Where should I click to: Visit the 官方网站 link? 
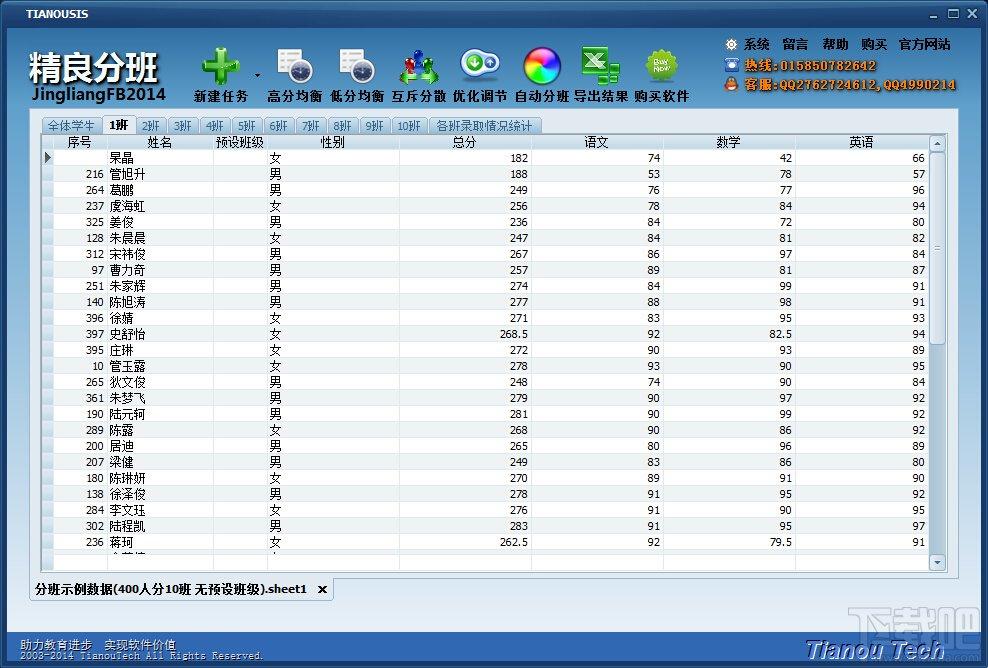coord(924,45)
